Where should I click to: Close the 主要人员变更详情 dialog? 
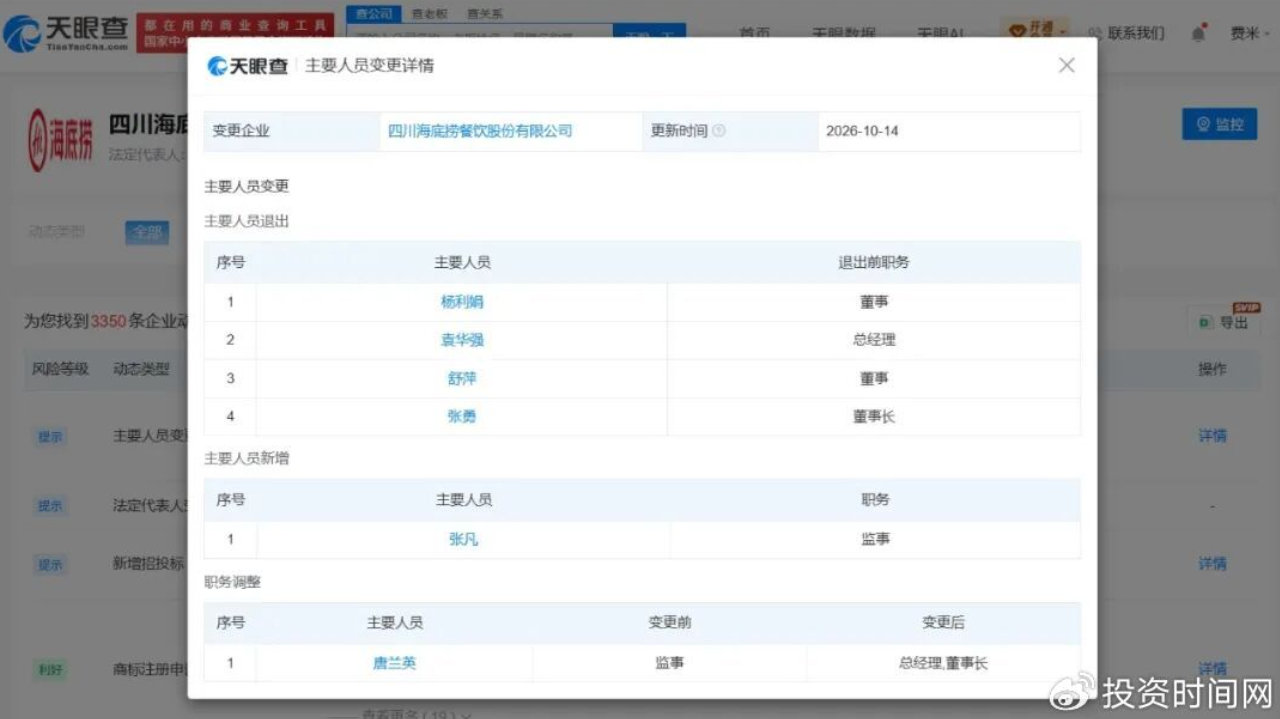point(1066,65)
